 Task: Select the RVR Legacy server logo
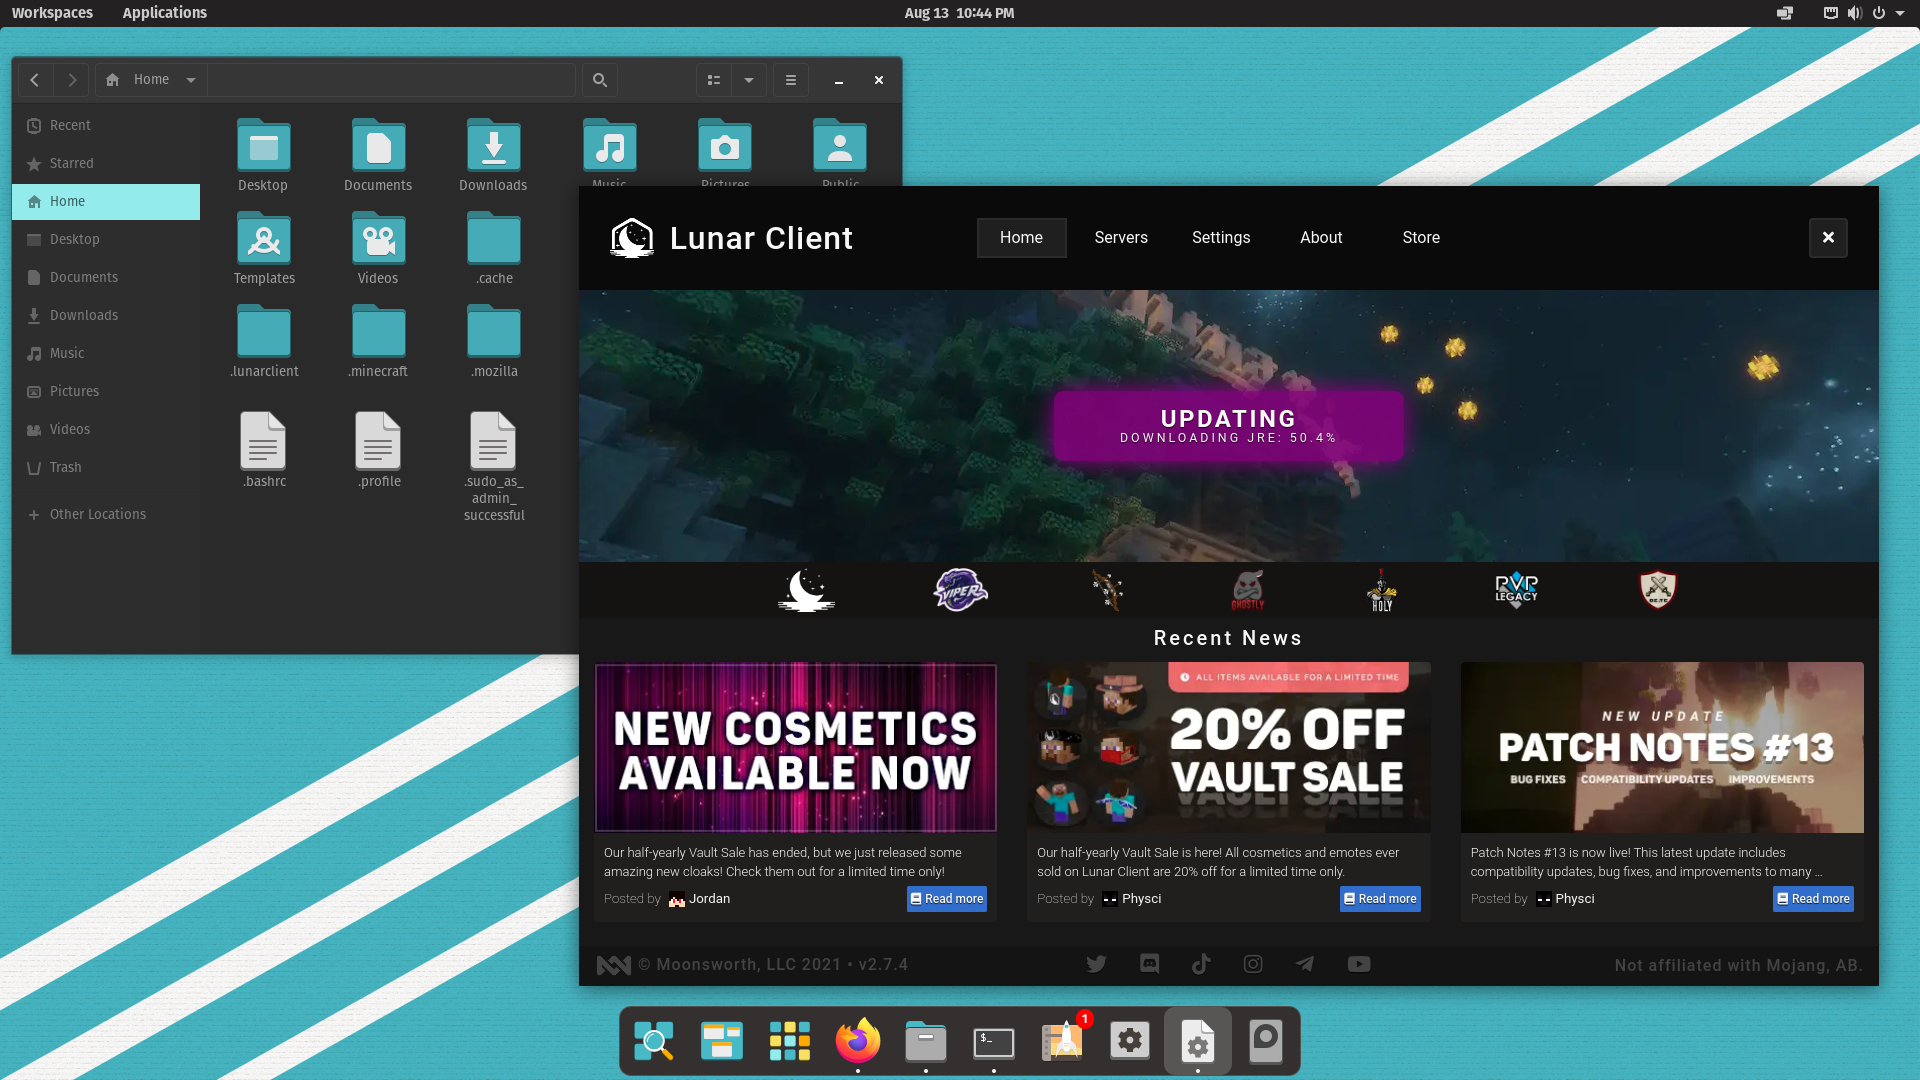pyautogui.click(x=1516, y=590)
